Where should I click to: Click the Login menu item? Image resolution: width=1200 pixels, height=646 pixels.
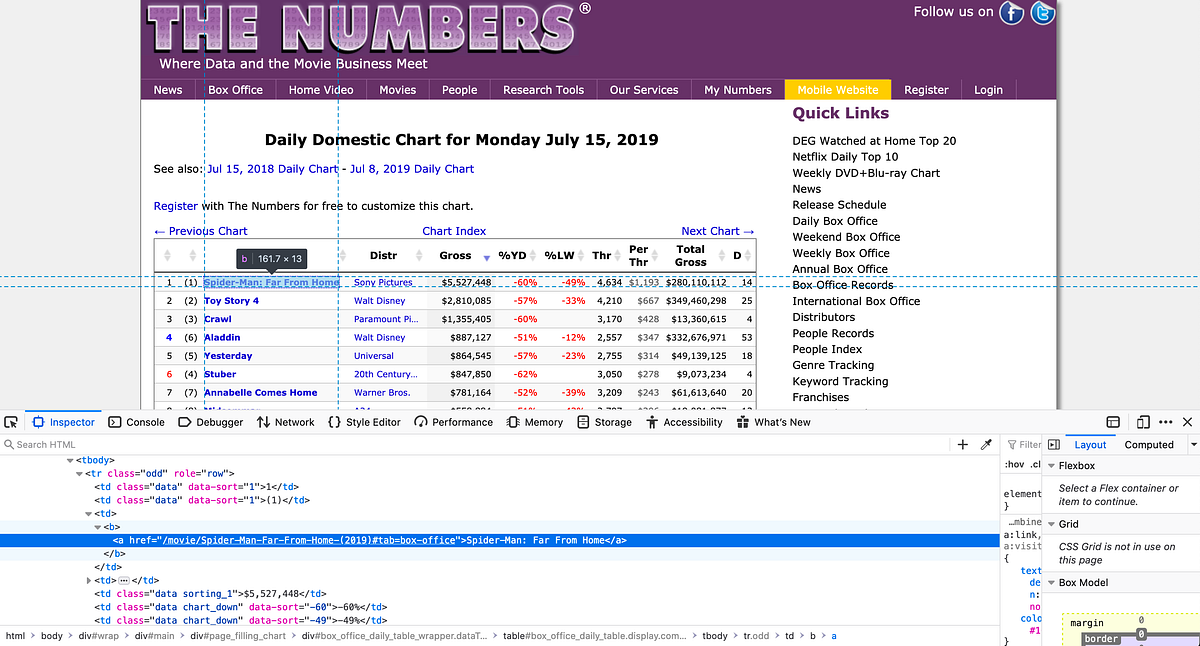988,89
